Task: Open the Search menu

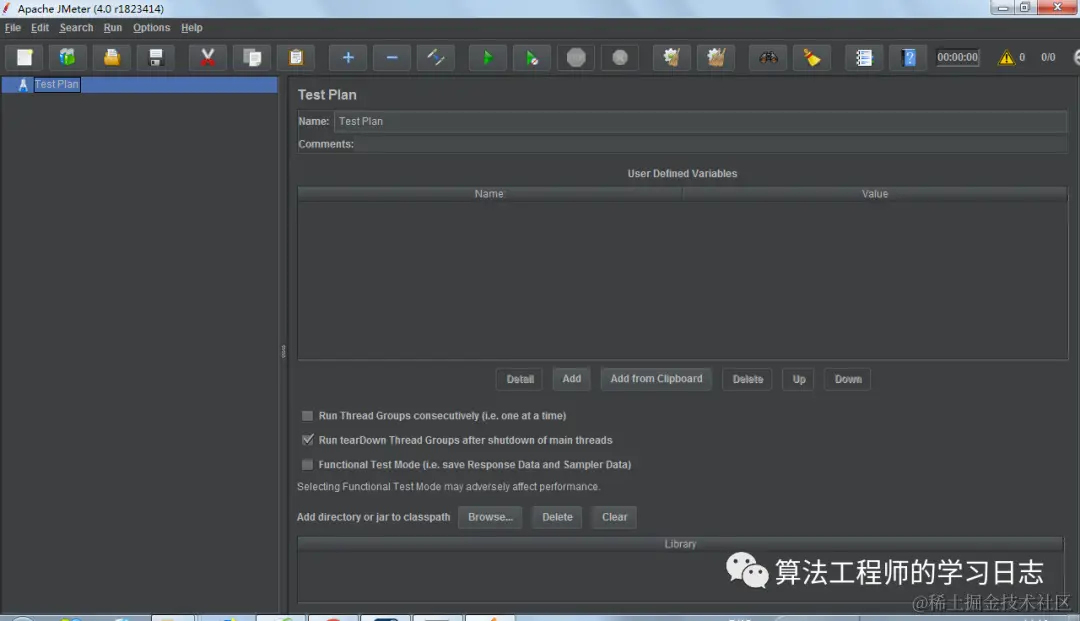Action: [x=76, y=28]
